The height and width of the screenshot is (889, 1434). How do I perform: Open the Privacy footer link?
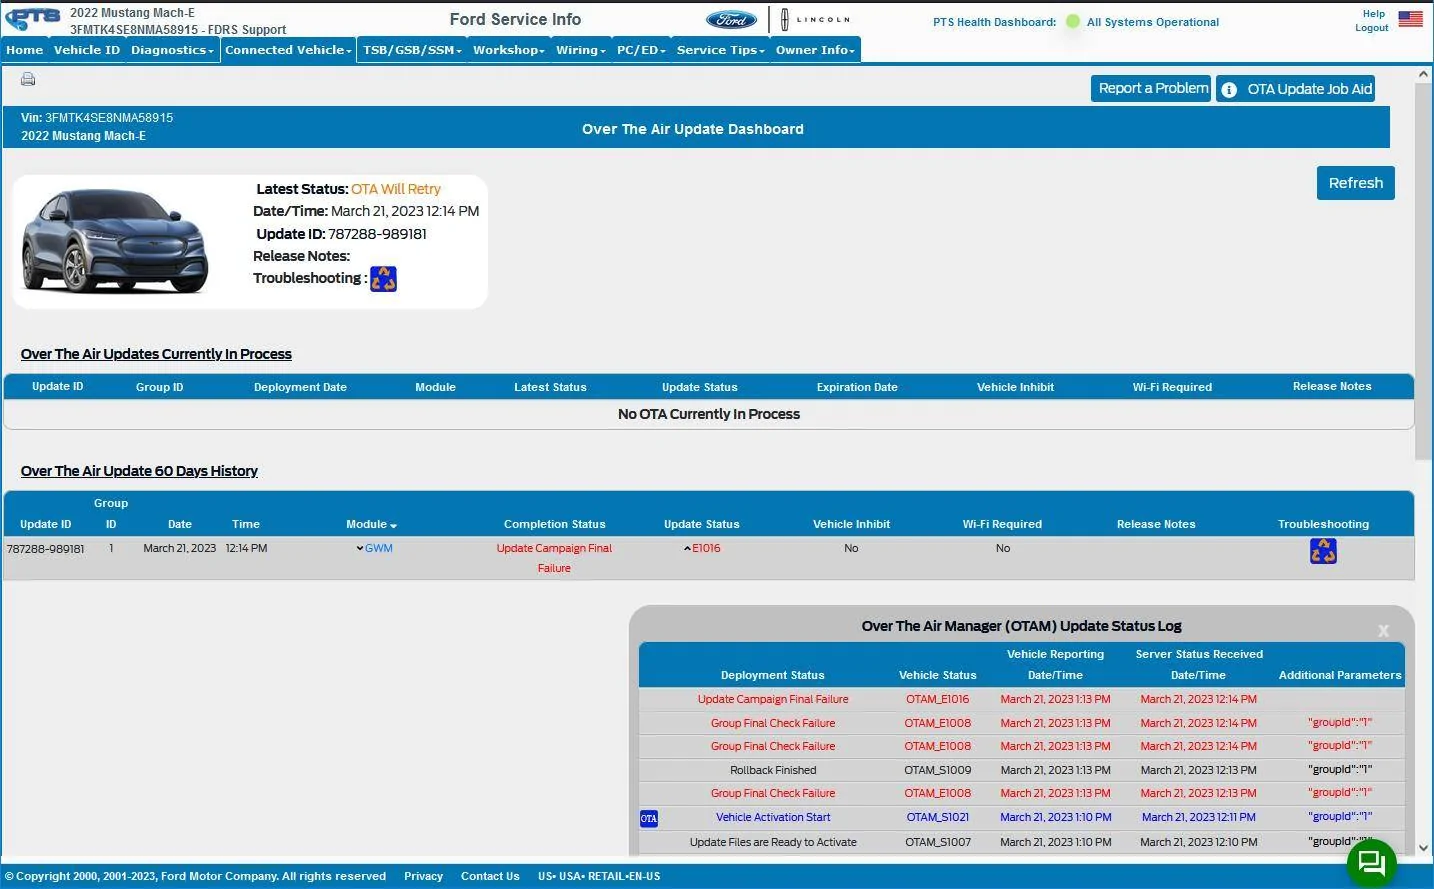pyautogui.click(x=423, y=876)
